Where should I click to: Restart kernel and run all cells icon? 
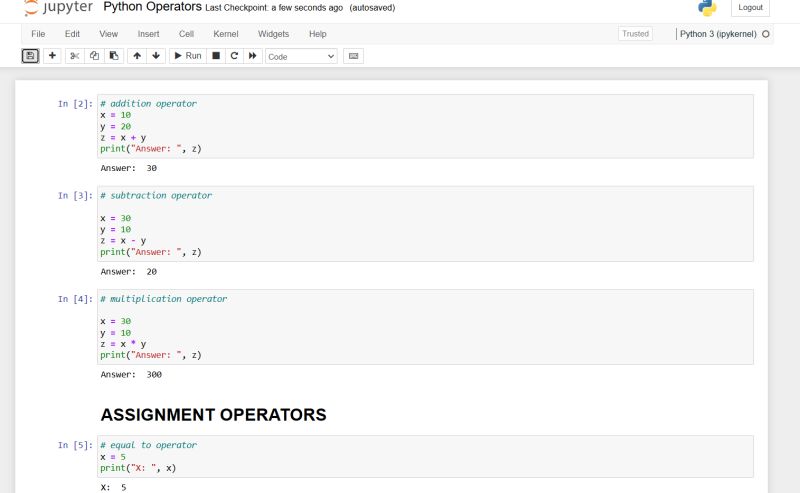(x=253, y=56)
